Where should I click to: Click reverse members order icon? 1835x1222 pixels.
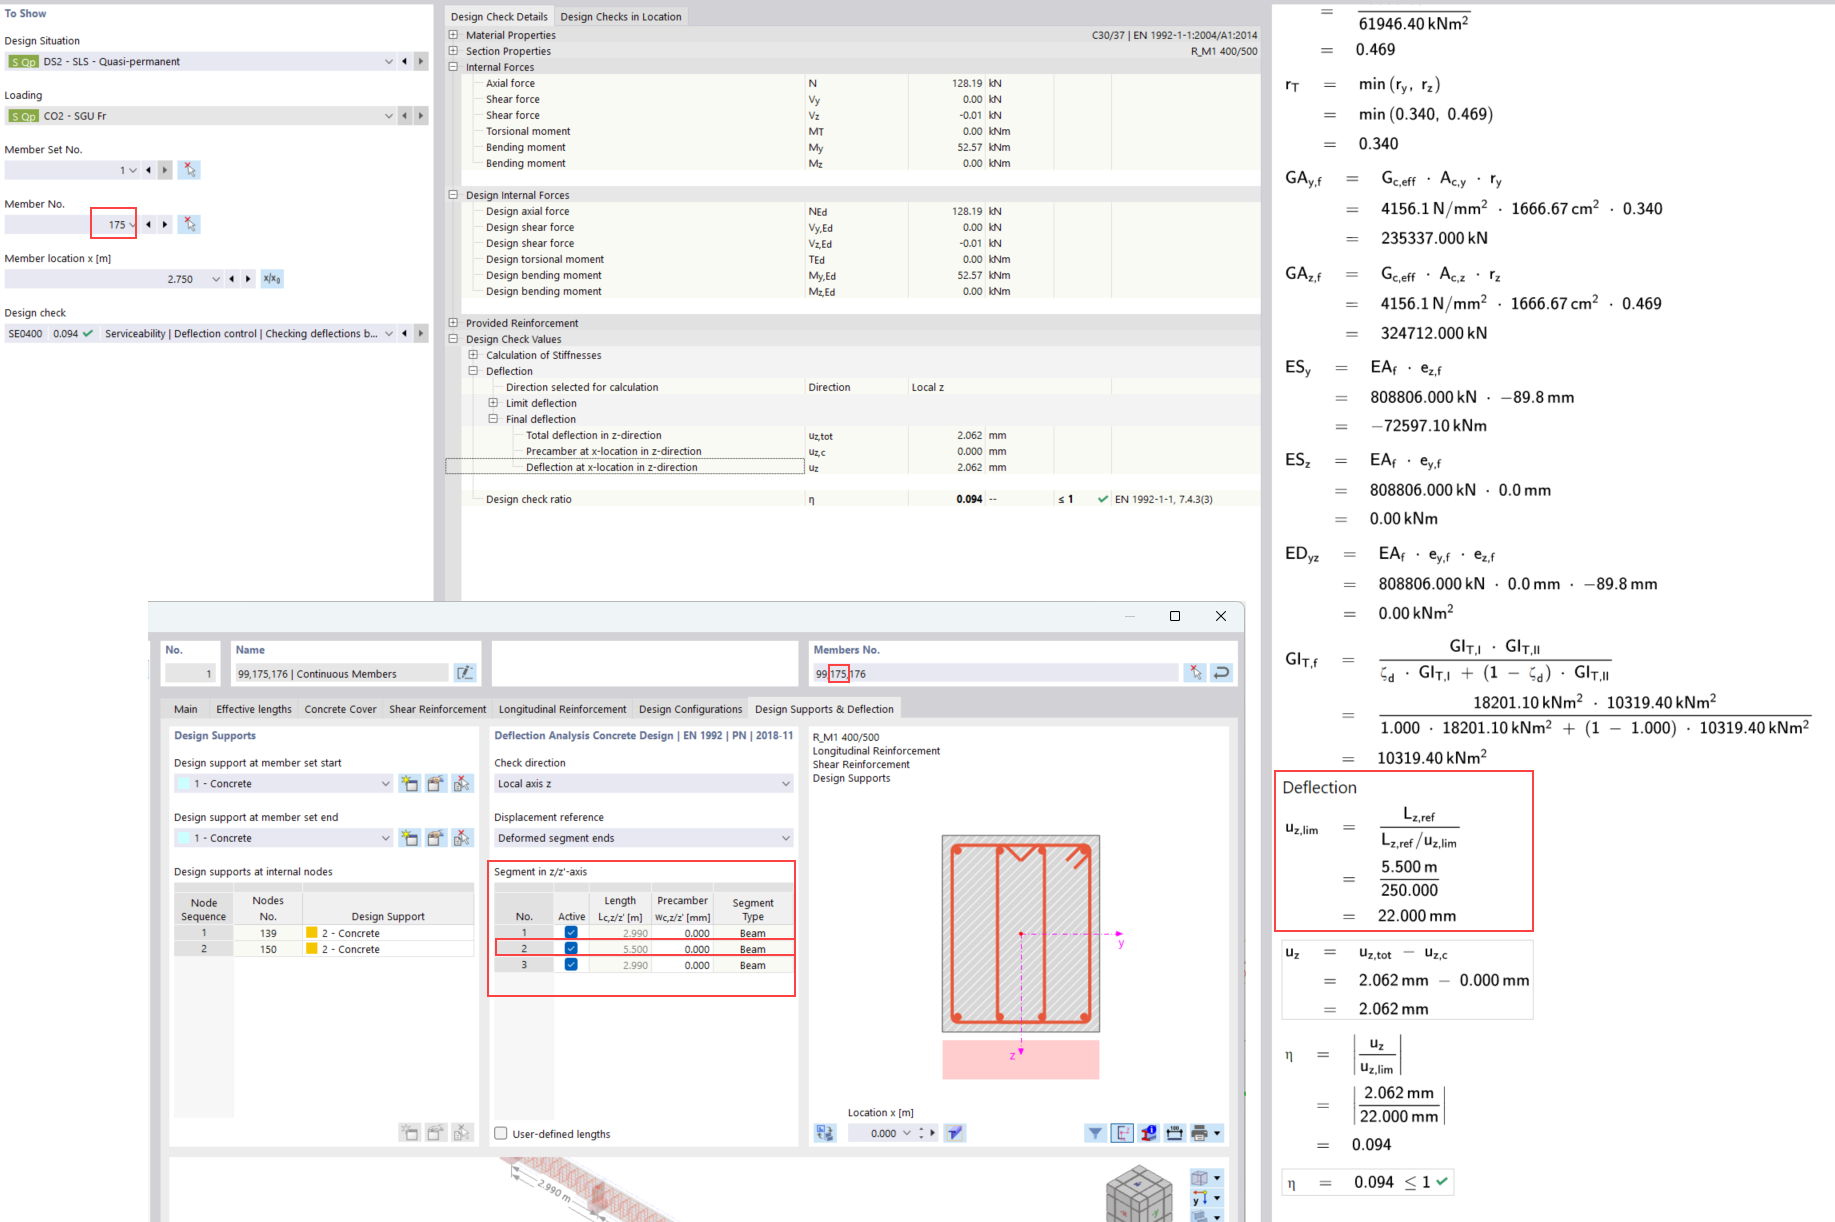[x=1221, y=673]
